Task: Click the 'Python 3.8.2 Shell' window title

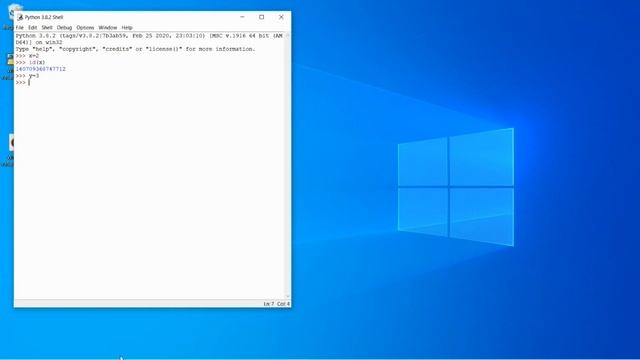Action: tap(44, 17)
